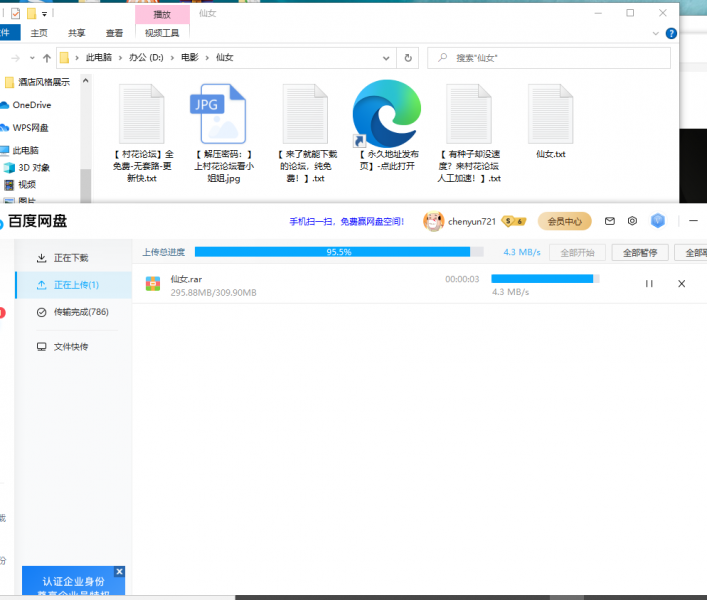707x600 pixels.
Task: Open Baidu Netdisk mail messages icon
Action: [x=610, y=221]
